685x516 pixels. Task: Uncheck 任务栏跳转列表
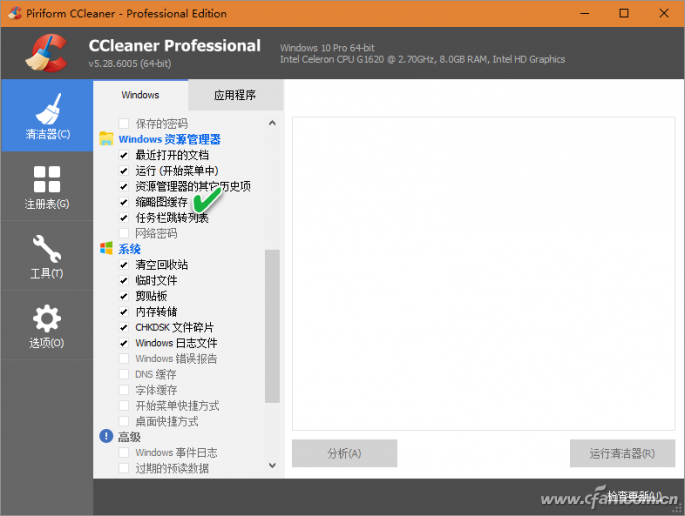(124, 218)
